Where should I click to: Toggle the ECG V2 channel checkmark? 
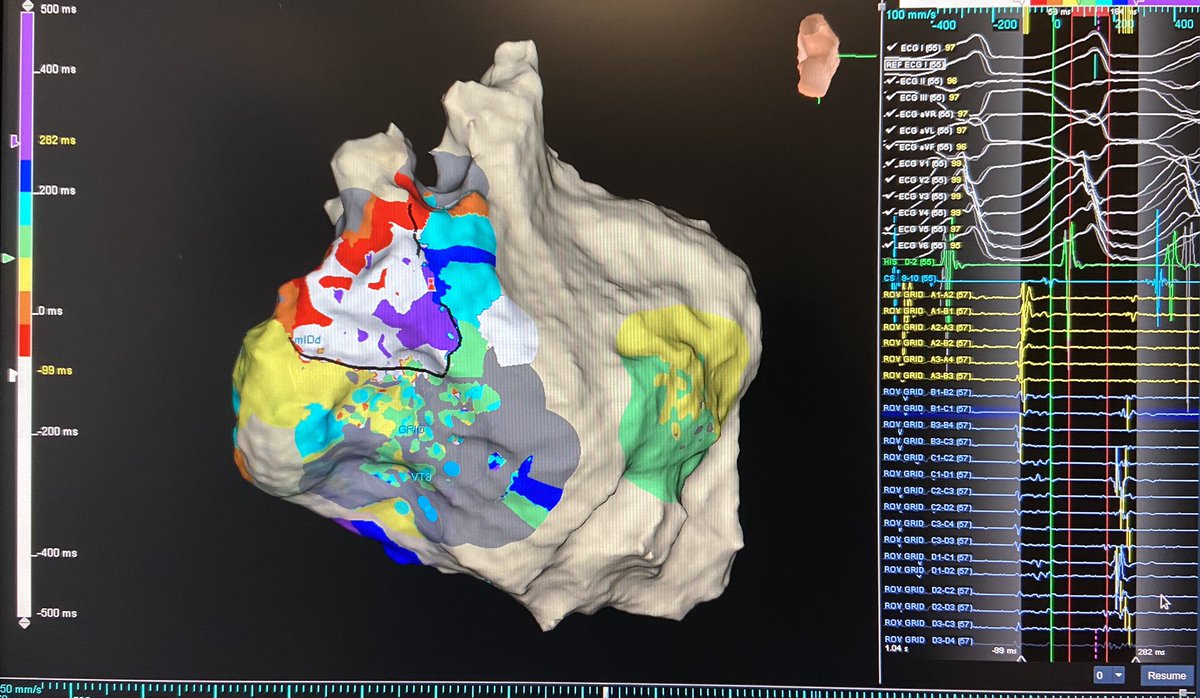[892, 180]
